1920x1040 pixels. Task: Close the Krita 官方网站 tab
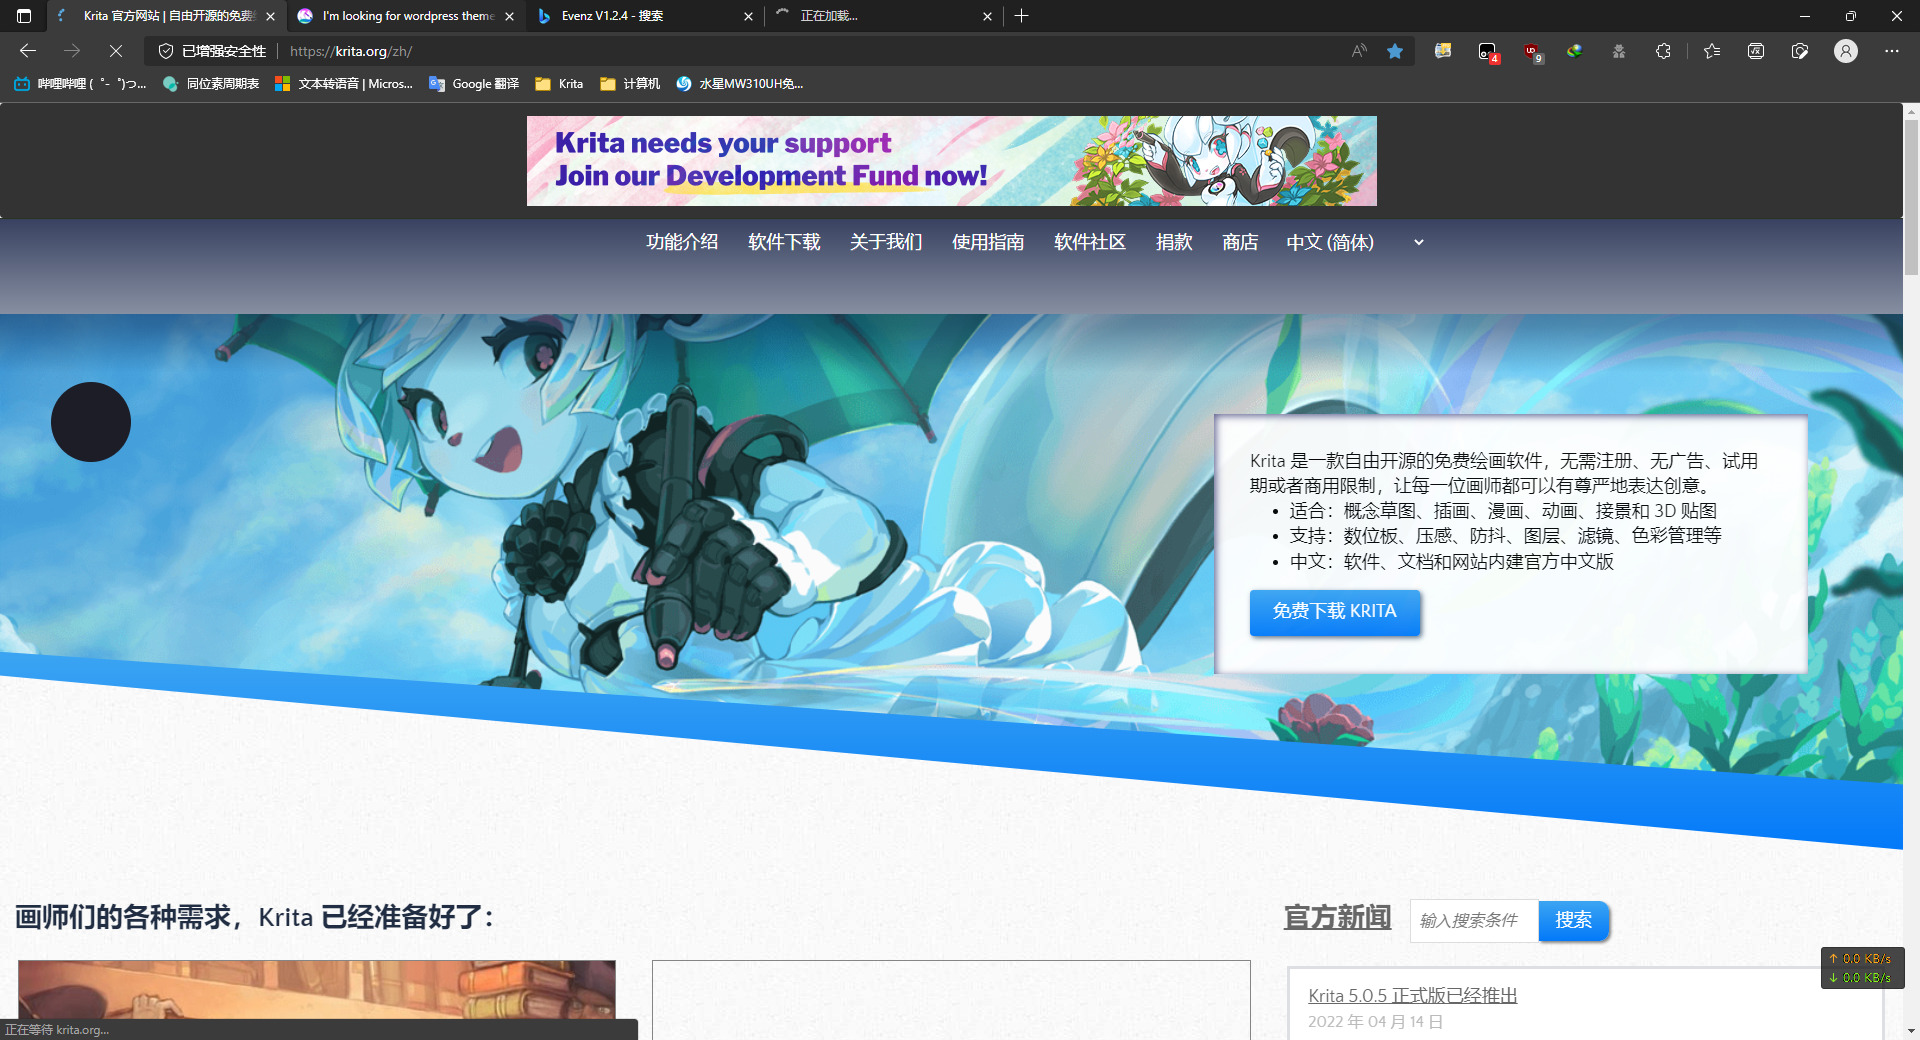(x=270, y=16)
